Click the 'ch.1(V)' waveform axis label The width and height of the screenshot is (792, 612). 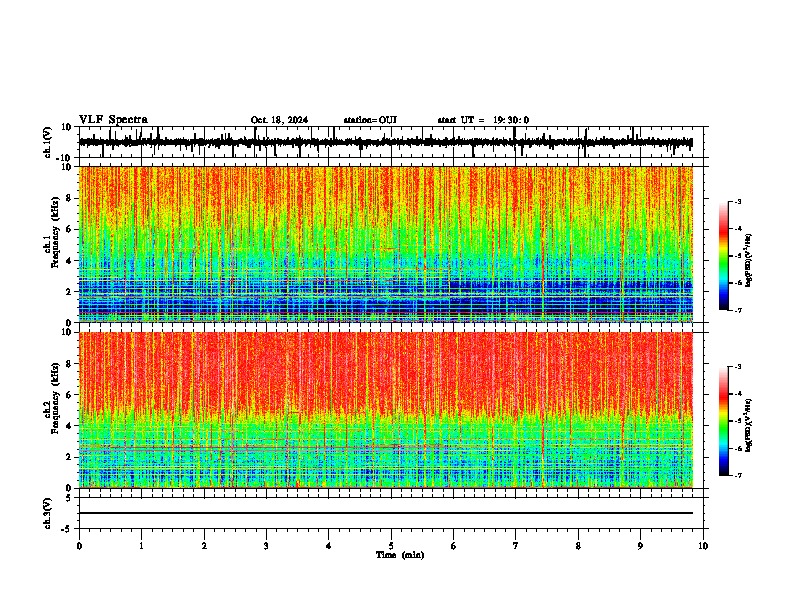pyautogui.click(x=48, y=142)
